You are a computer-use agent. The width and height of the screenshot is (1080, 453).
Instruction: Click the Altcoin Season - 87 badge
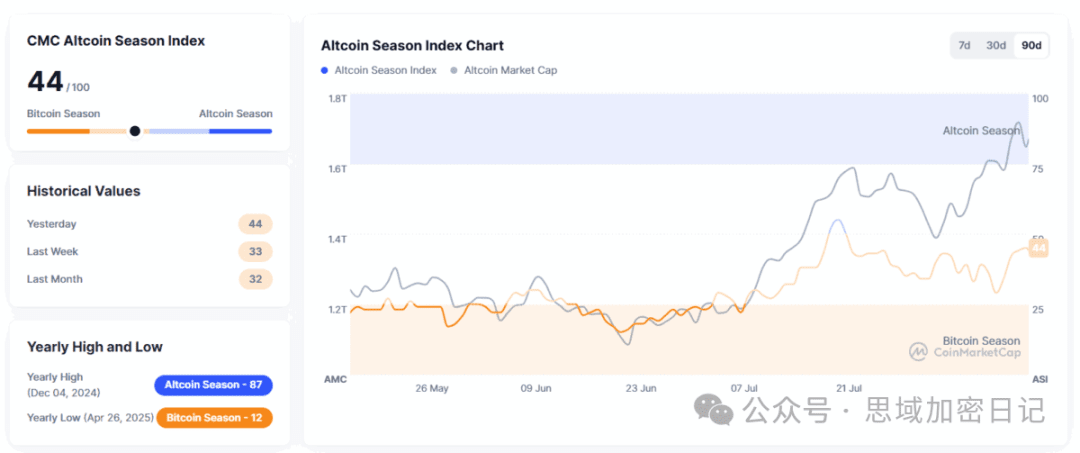point(214,385)
